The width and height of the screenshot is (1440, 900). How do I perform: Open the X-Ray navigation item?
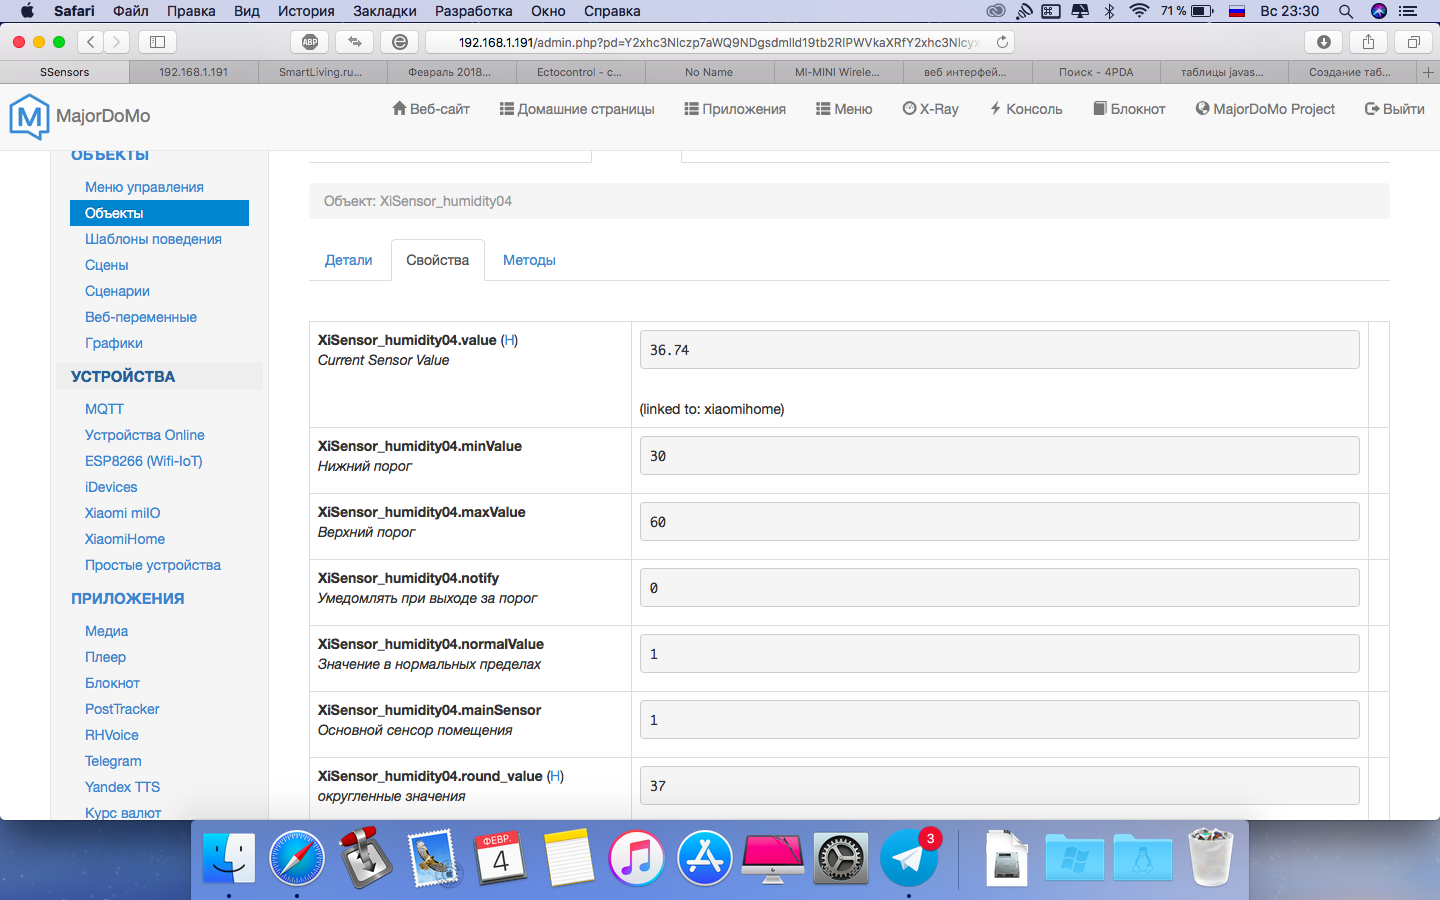point(930,109)
